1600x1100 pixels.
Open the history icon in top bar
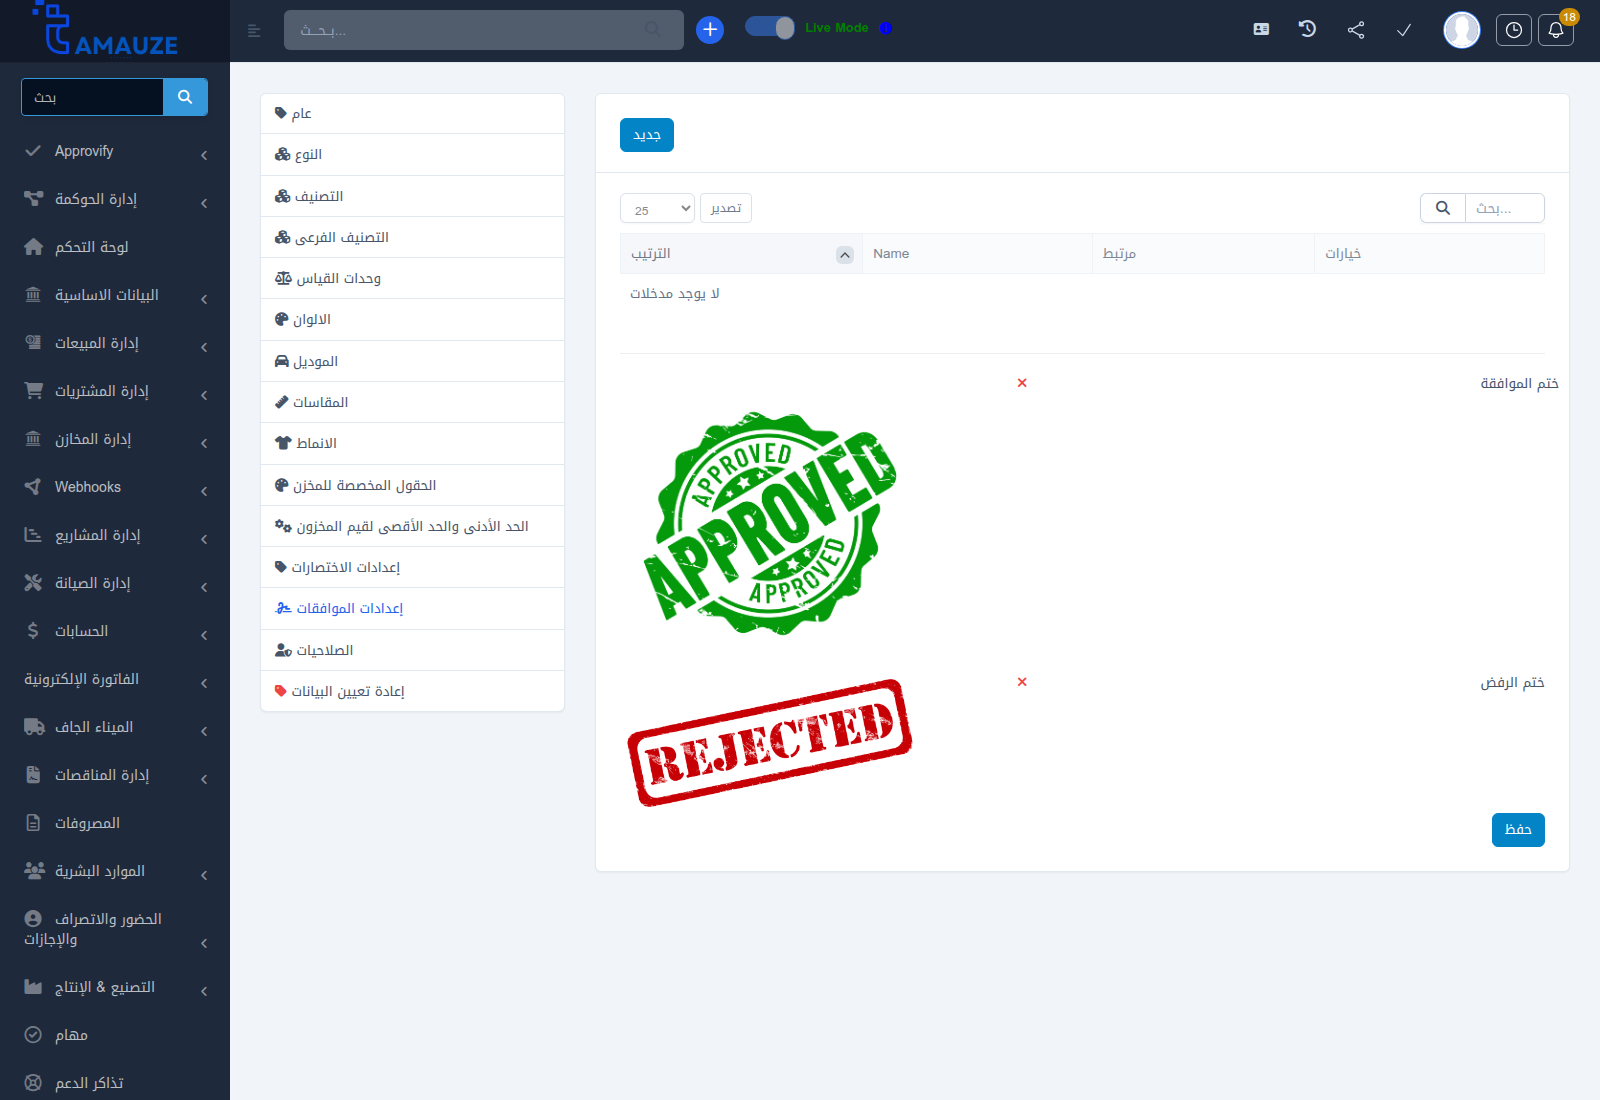coord(1307,29)
